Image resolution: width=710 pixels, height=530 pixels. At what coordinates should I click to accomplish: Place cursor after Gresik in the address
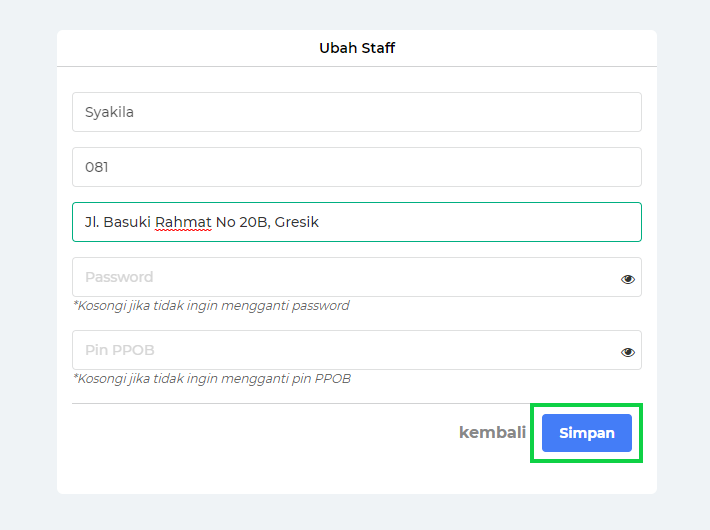(x=321, y=222)
